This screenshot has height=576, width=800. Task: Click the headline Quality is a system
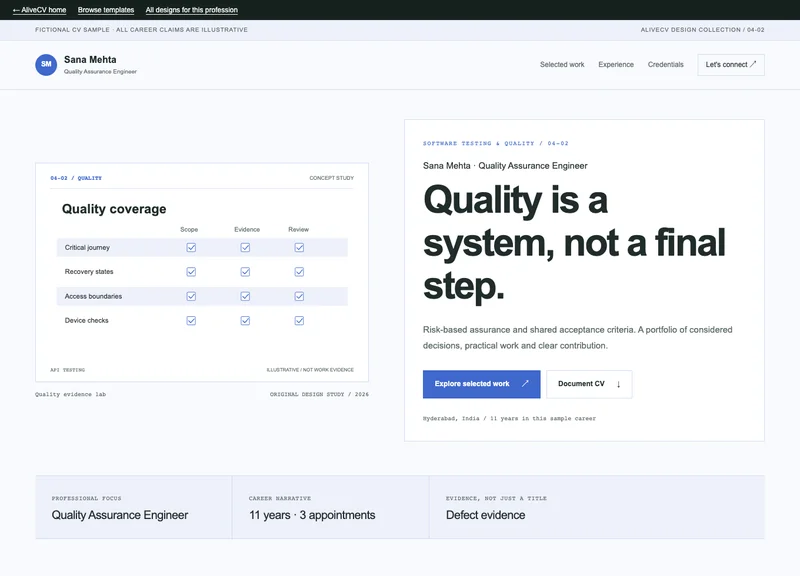574,242
